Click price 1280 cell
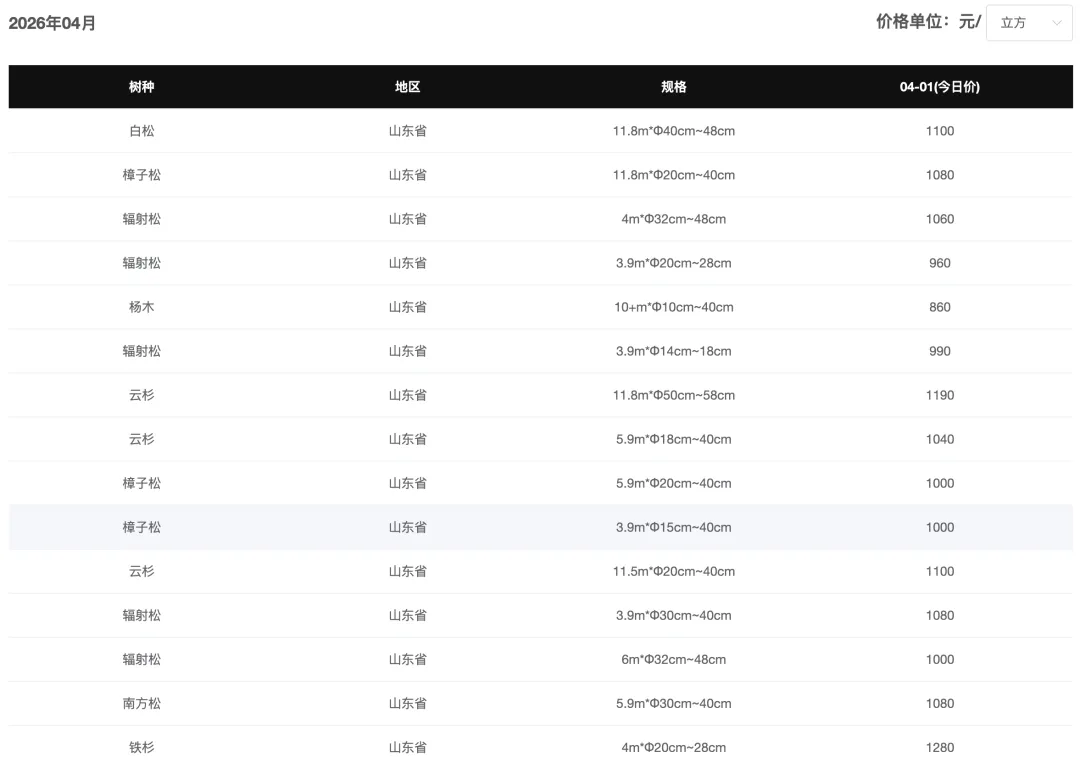This screenshot has height=768, width=1080. pyautogui.click(x=939, y=748)
